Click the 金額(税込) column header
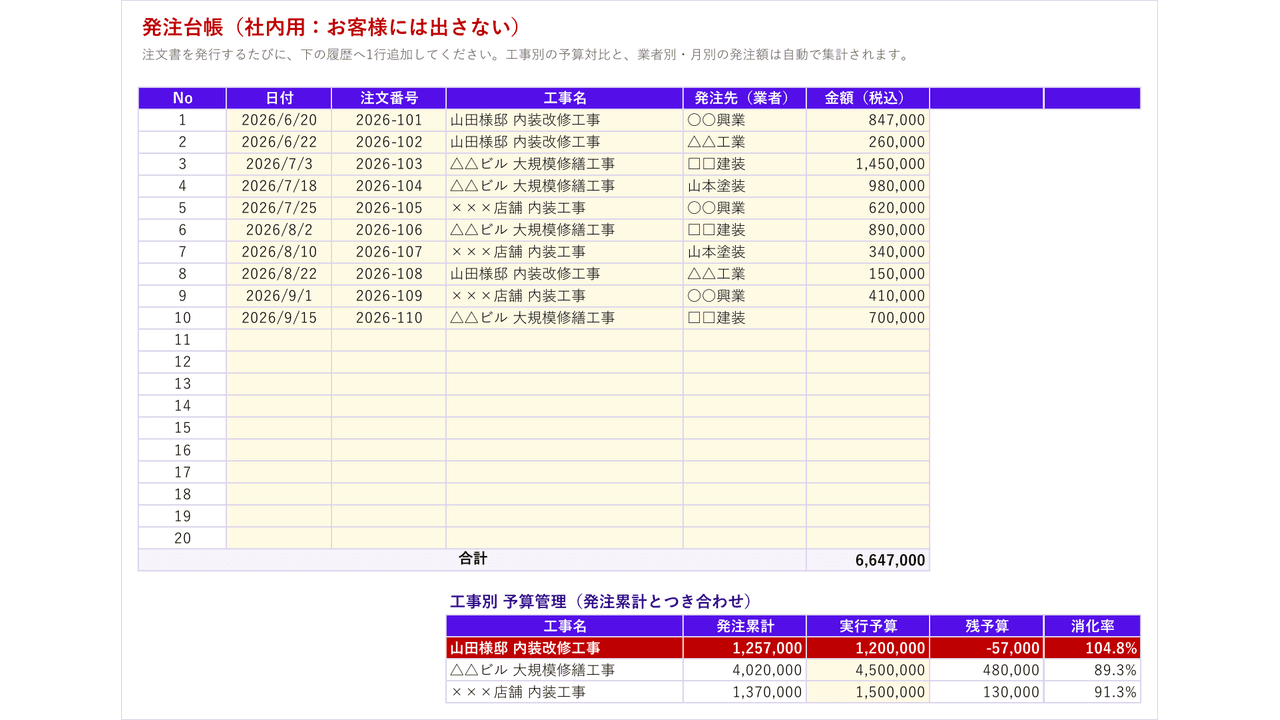1280x720 pixels. (x=868, y=98)
